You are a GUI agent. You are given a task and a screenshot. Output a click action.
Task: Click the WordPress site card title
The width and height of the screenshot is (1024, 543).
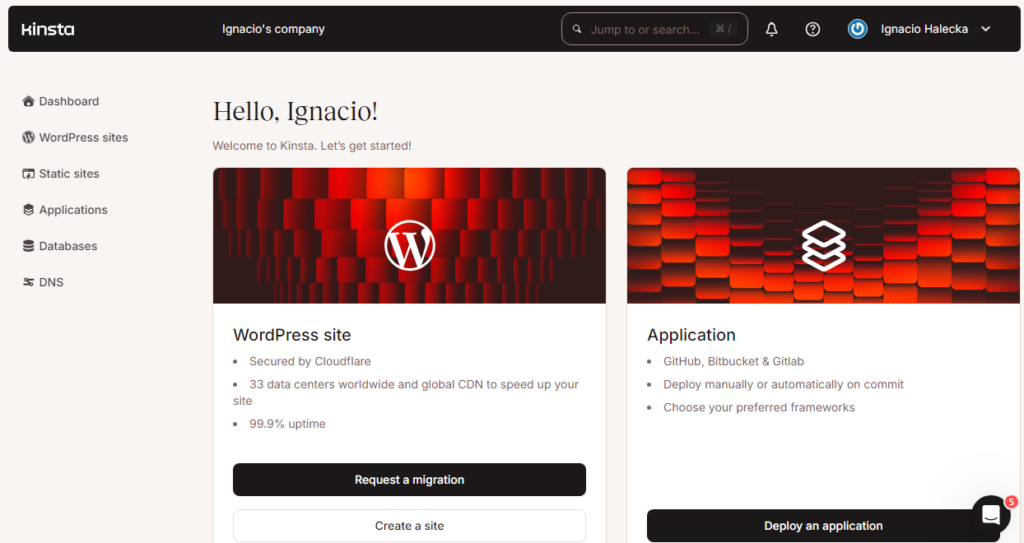pos(292,335)
